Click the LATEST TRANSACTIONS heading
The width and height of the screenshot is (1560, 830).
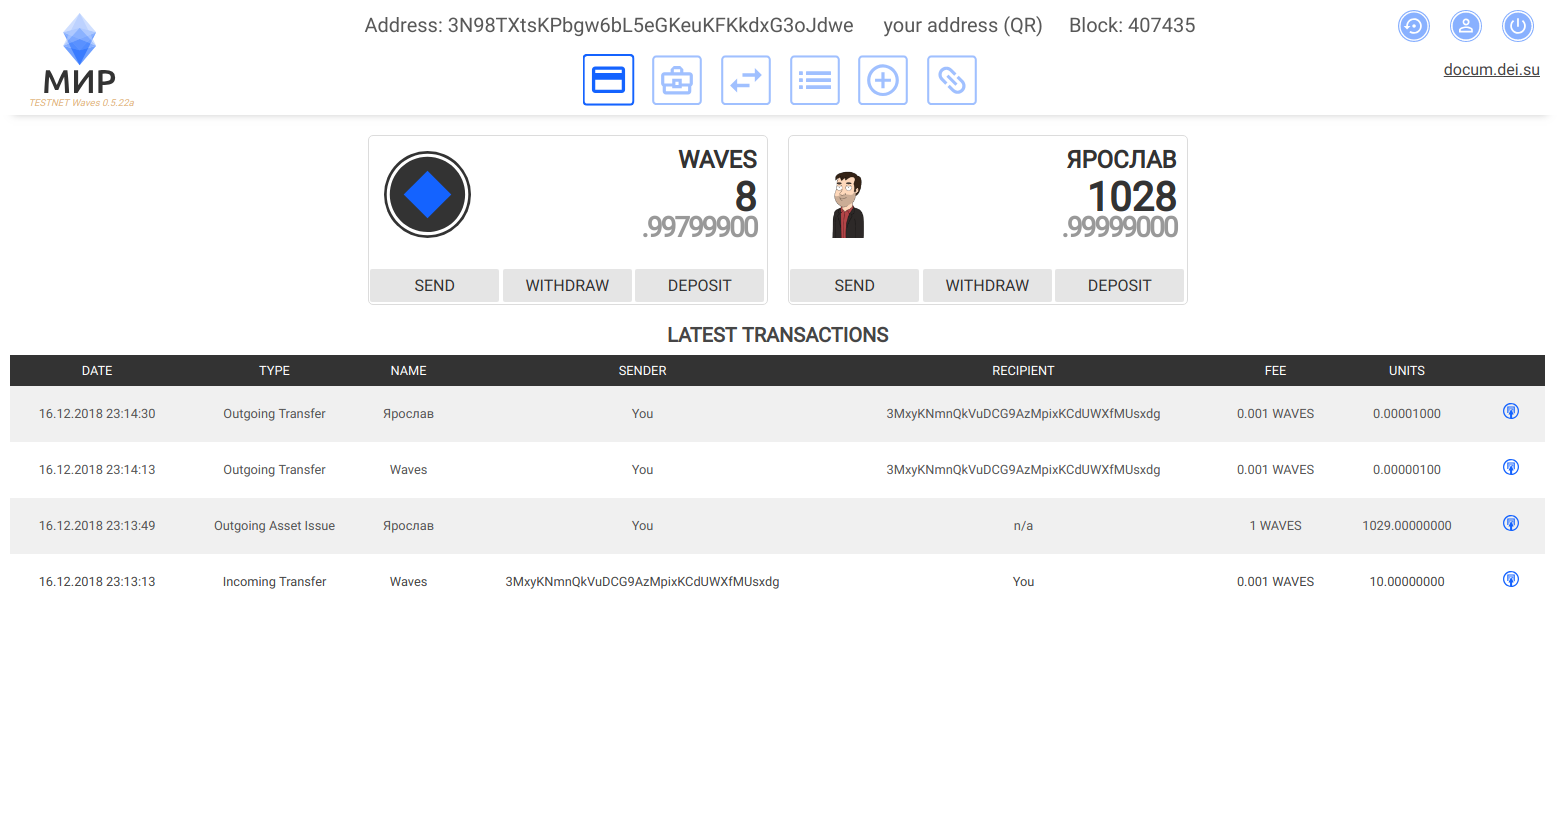(x=778, y=335)
